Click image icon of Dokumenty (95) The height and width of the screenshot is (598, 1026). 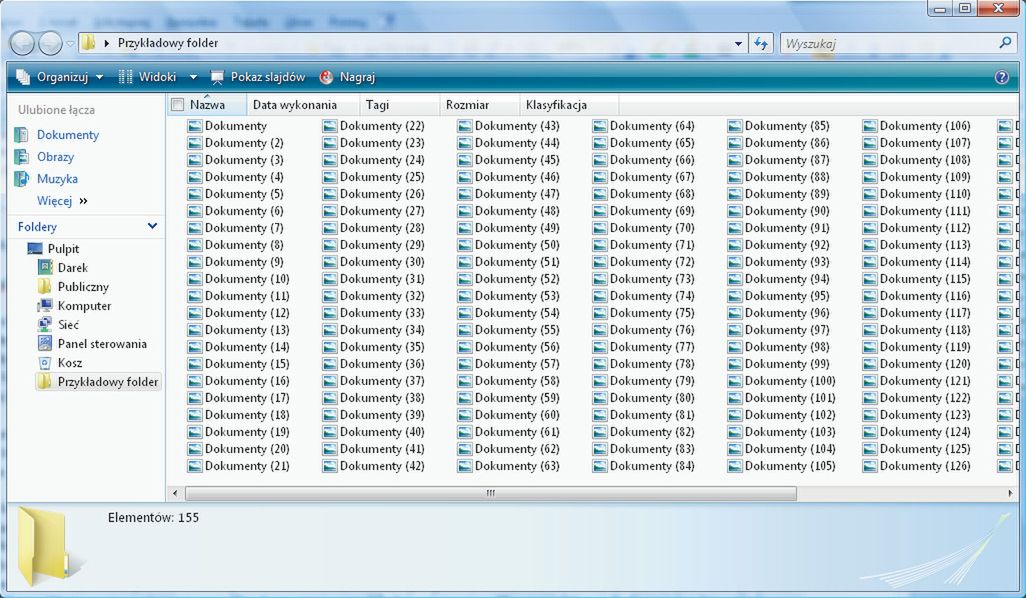click(x=734, y=296)
